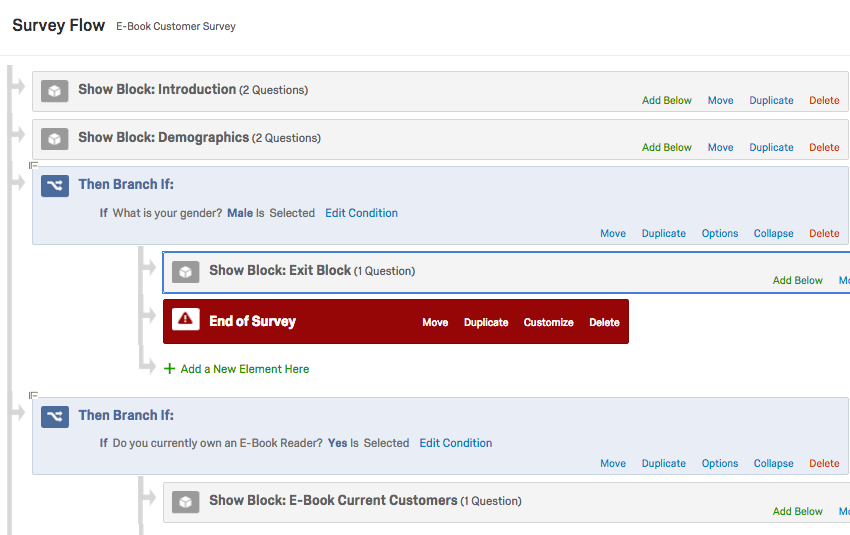The width and height of the screenshot is (850, 535).
Task: Open Options for E-Book Reader branch
Action: (720, 463)
